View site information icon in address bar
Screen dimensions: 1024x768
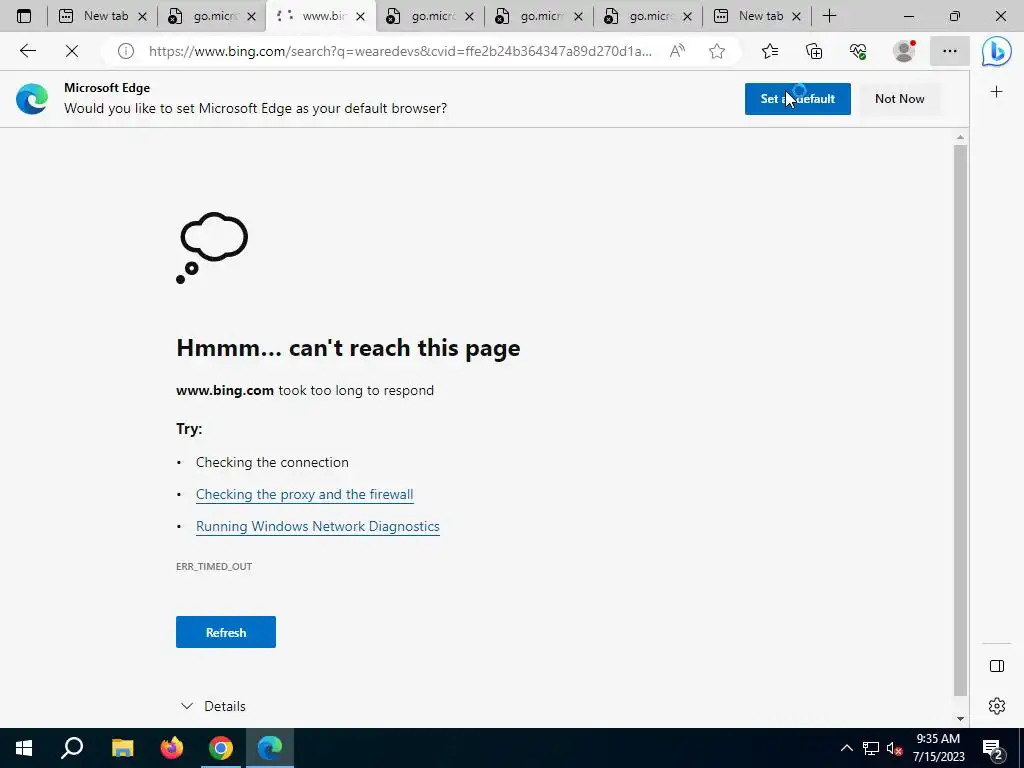point(125,51)
